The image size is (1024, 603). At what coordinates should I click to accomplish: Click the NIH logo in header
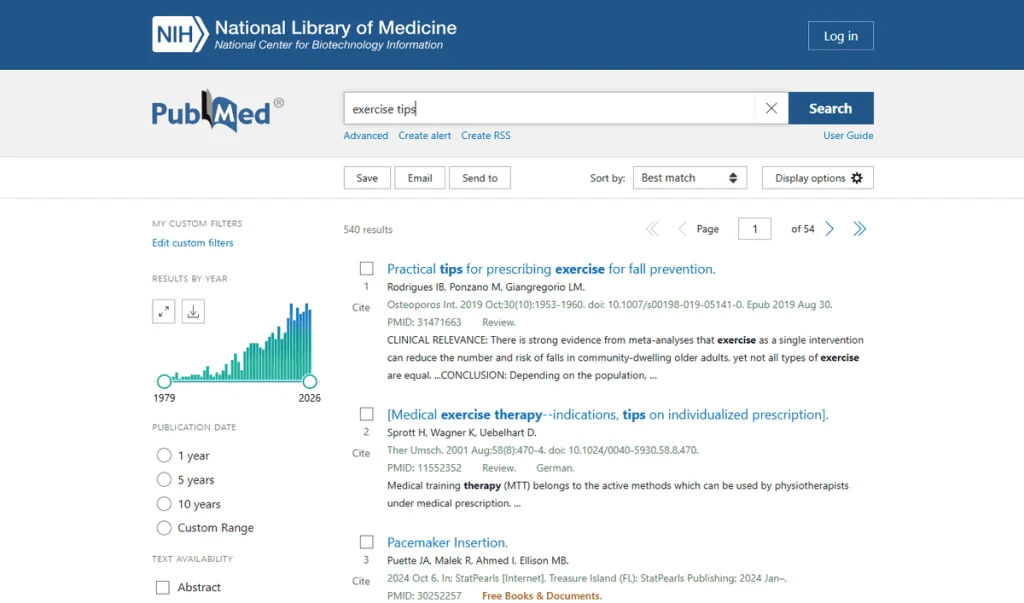pyautogui.click(x=180, y=34)
